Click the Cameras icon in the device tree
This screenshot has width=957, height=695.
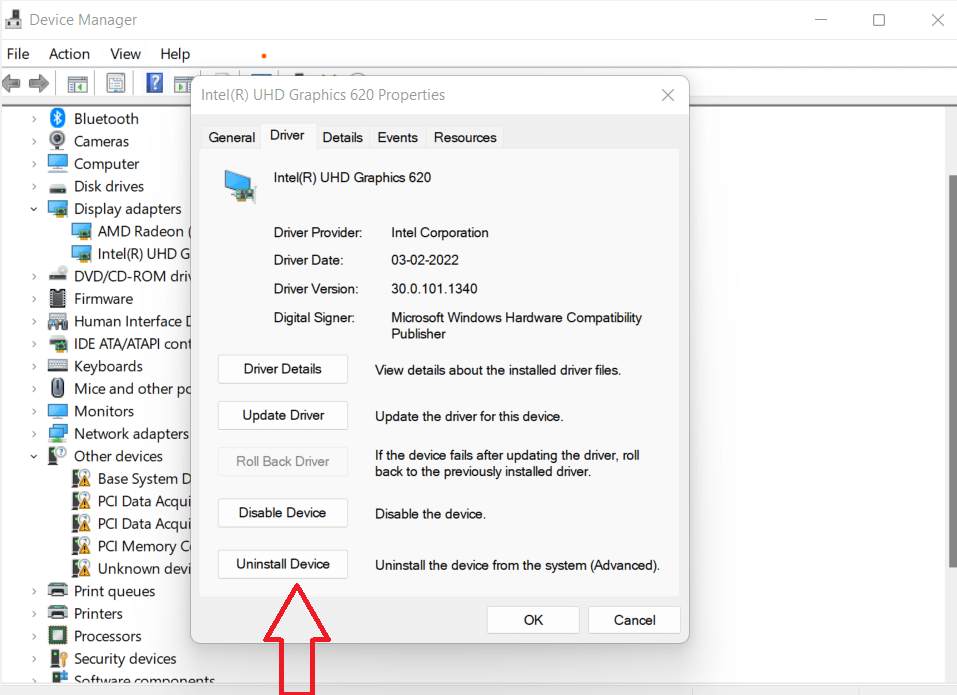pyautogui.click(x=57, y=141)
